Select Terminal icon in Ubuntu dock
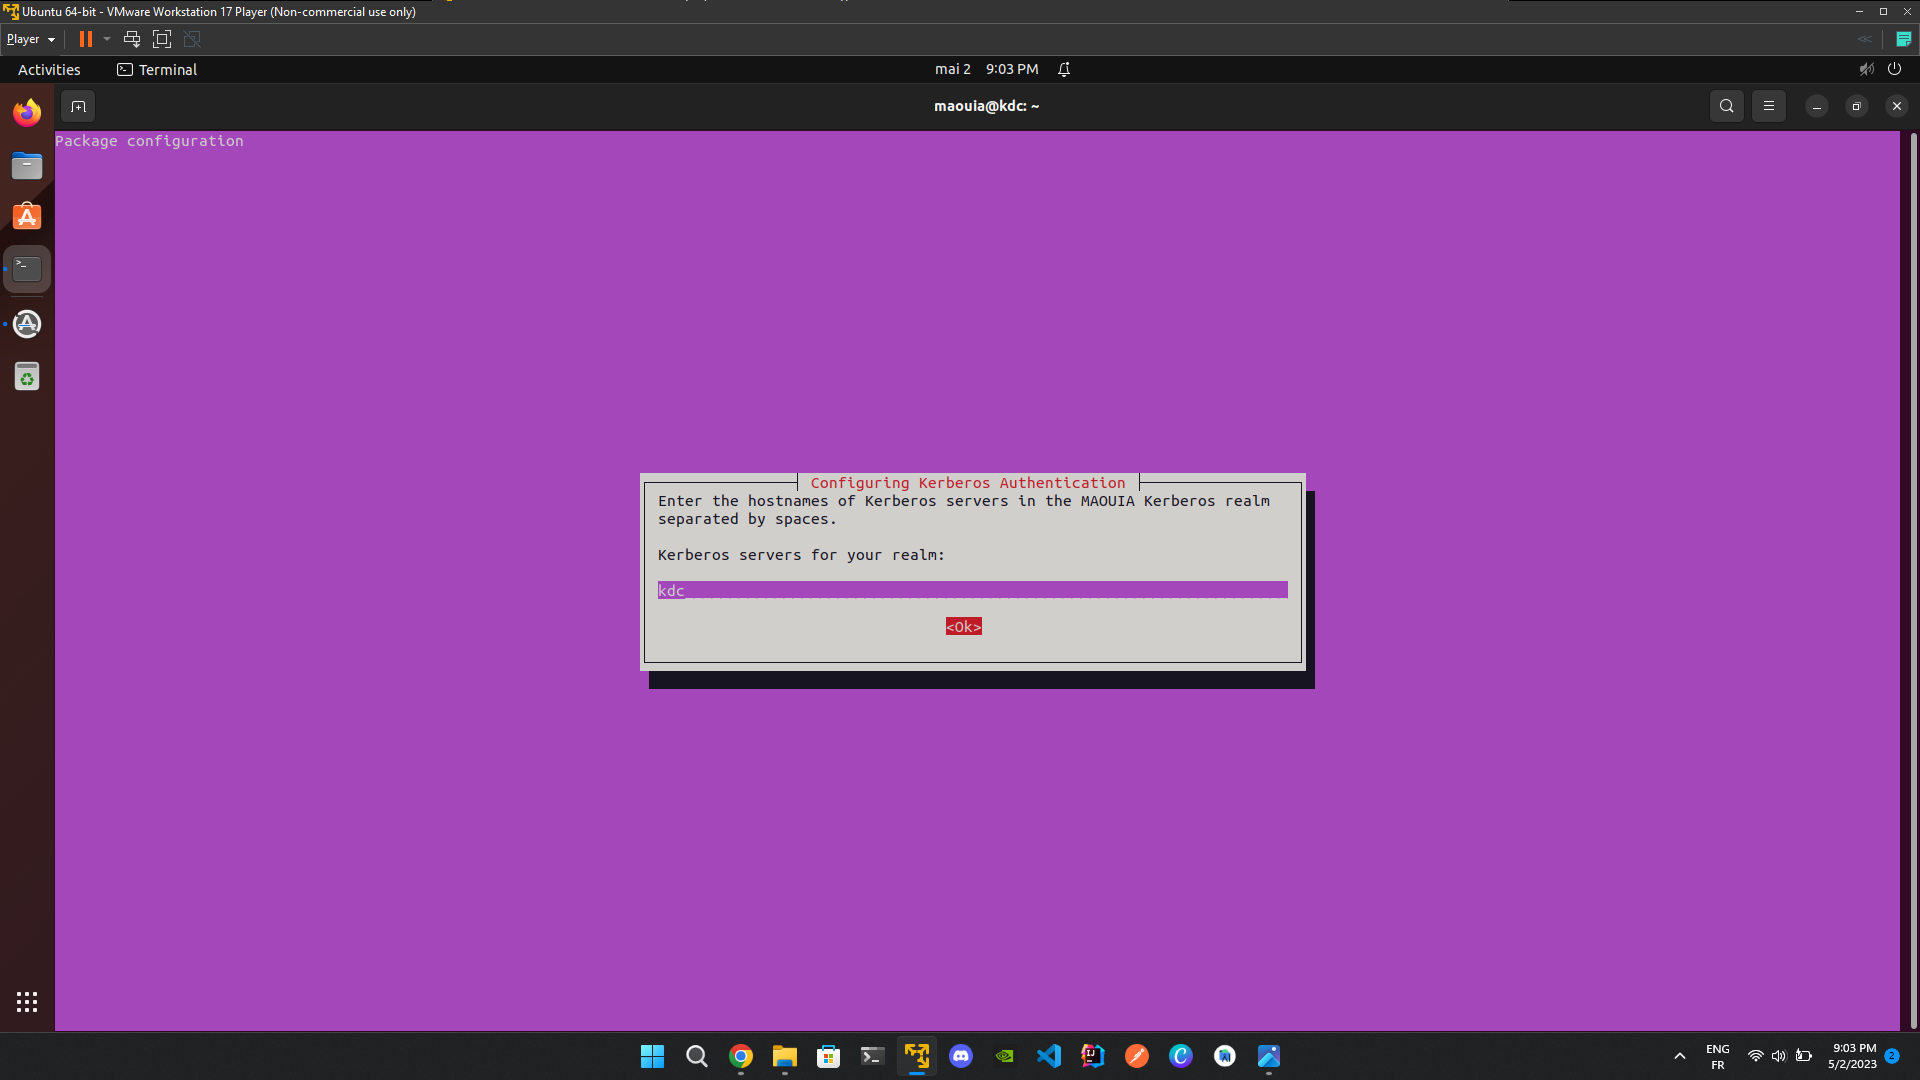The image size is (1920, 1080). coord(27,269)
